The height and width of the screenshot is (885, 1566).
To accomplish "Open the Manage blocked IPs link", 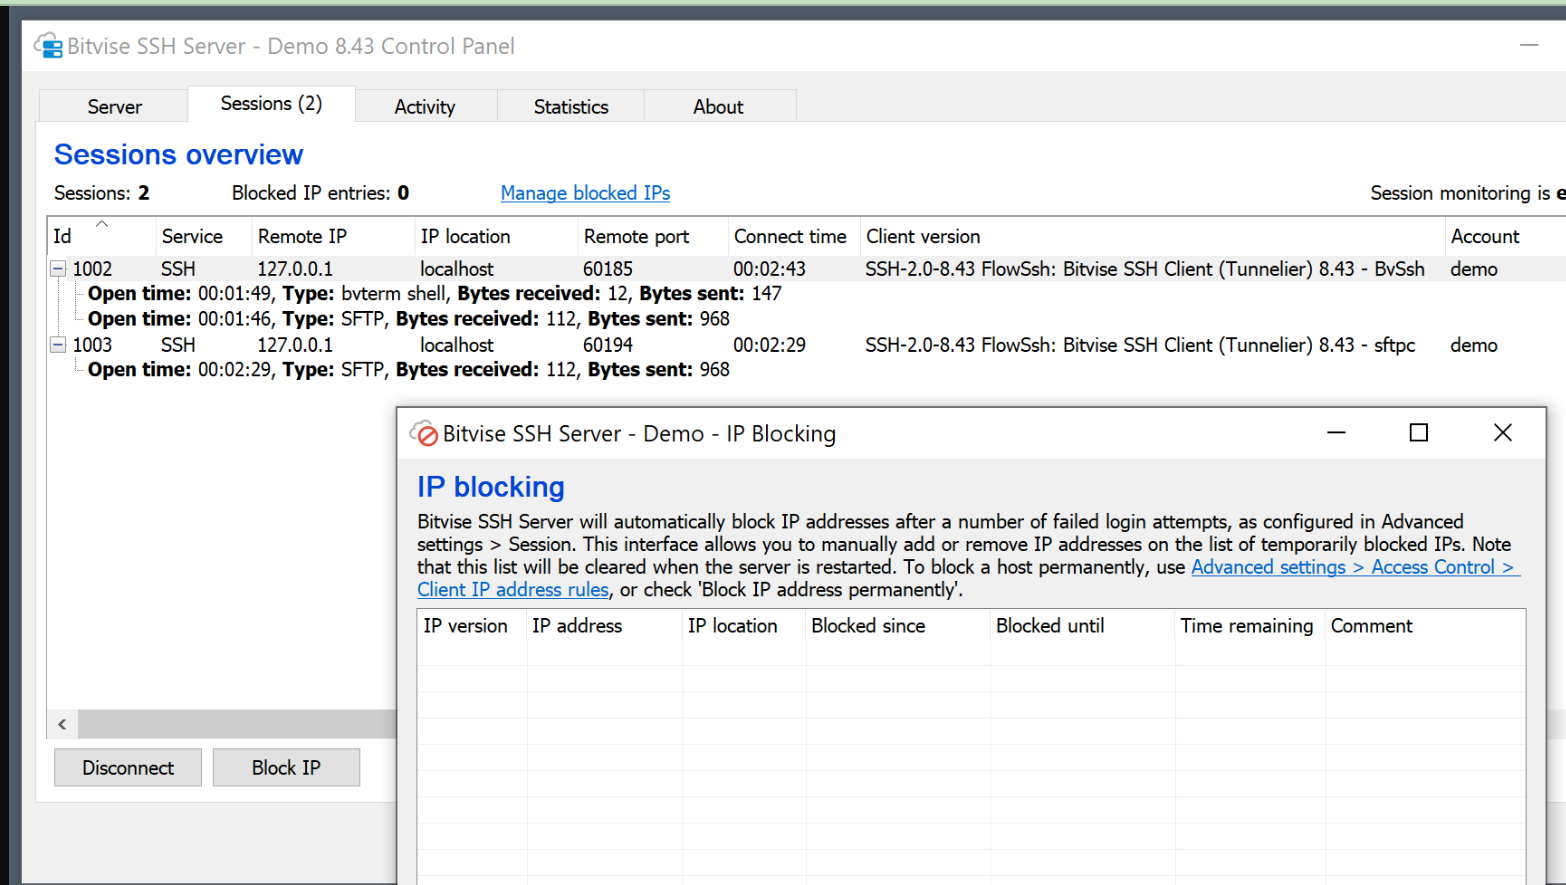I will pos(585,193).
